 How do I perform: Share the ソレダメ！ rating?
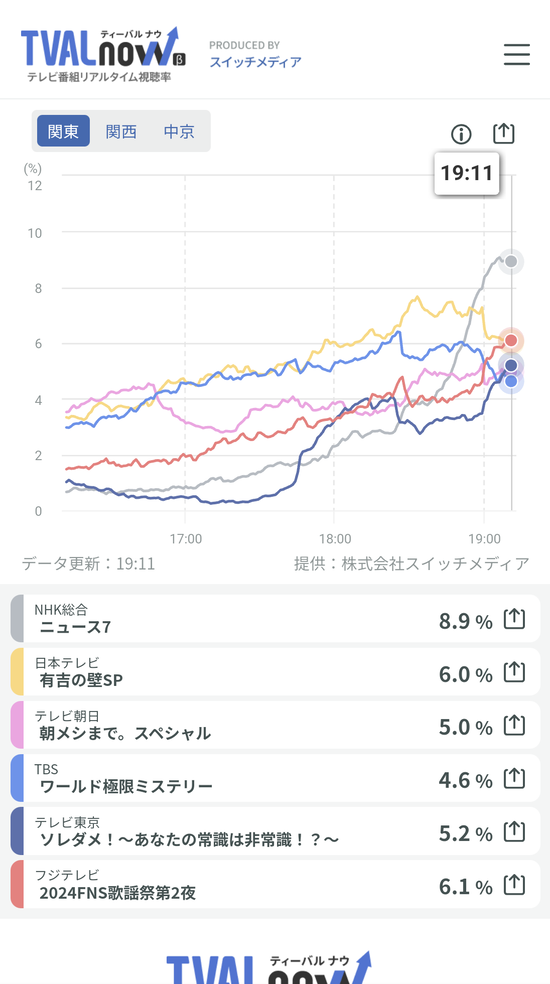pyautogui.click(x=514, y=832)
